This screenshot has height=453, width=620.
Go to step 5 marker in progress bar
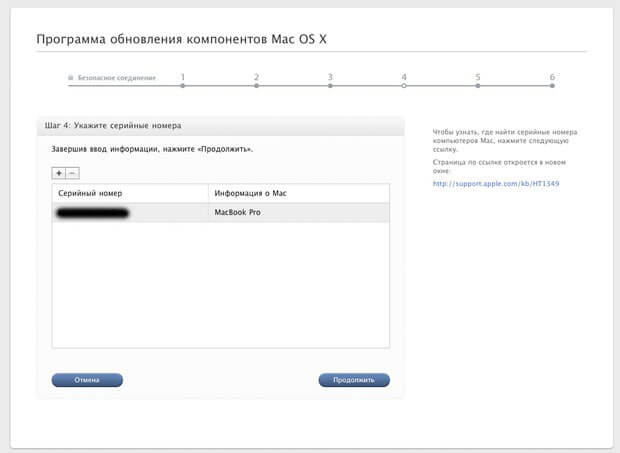478,85
